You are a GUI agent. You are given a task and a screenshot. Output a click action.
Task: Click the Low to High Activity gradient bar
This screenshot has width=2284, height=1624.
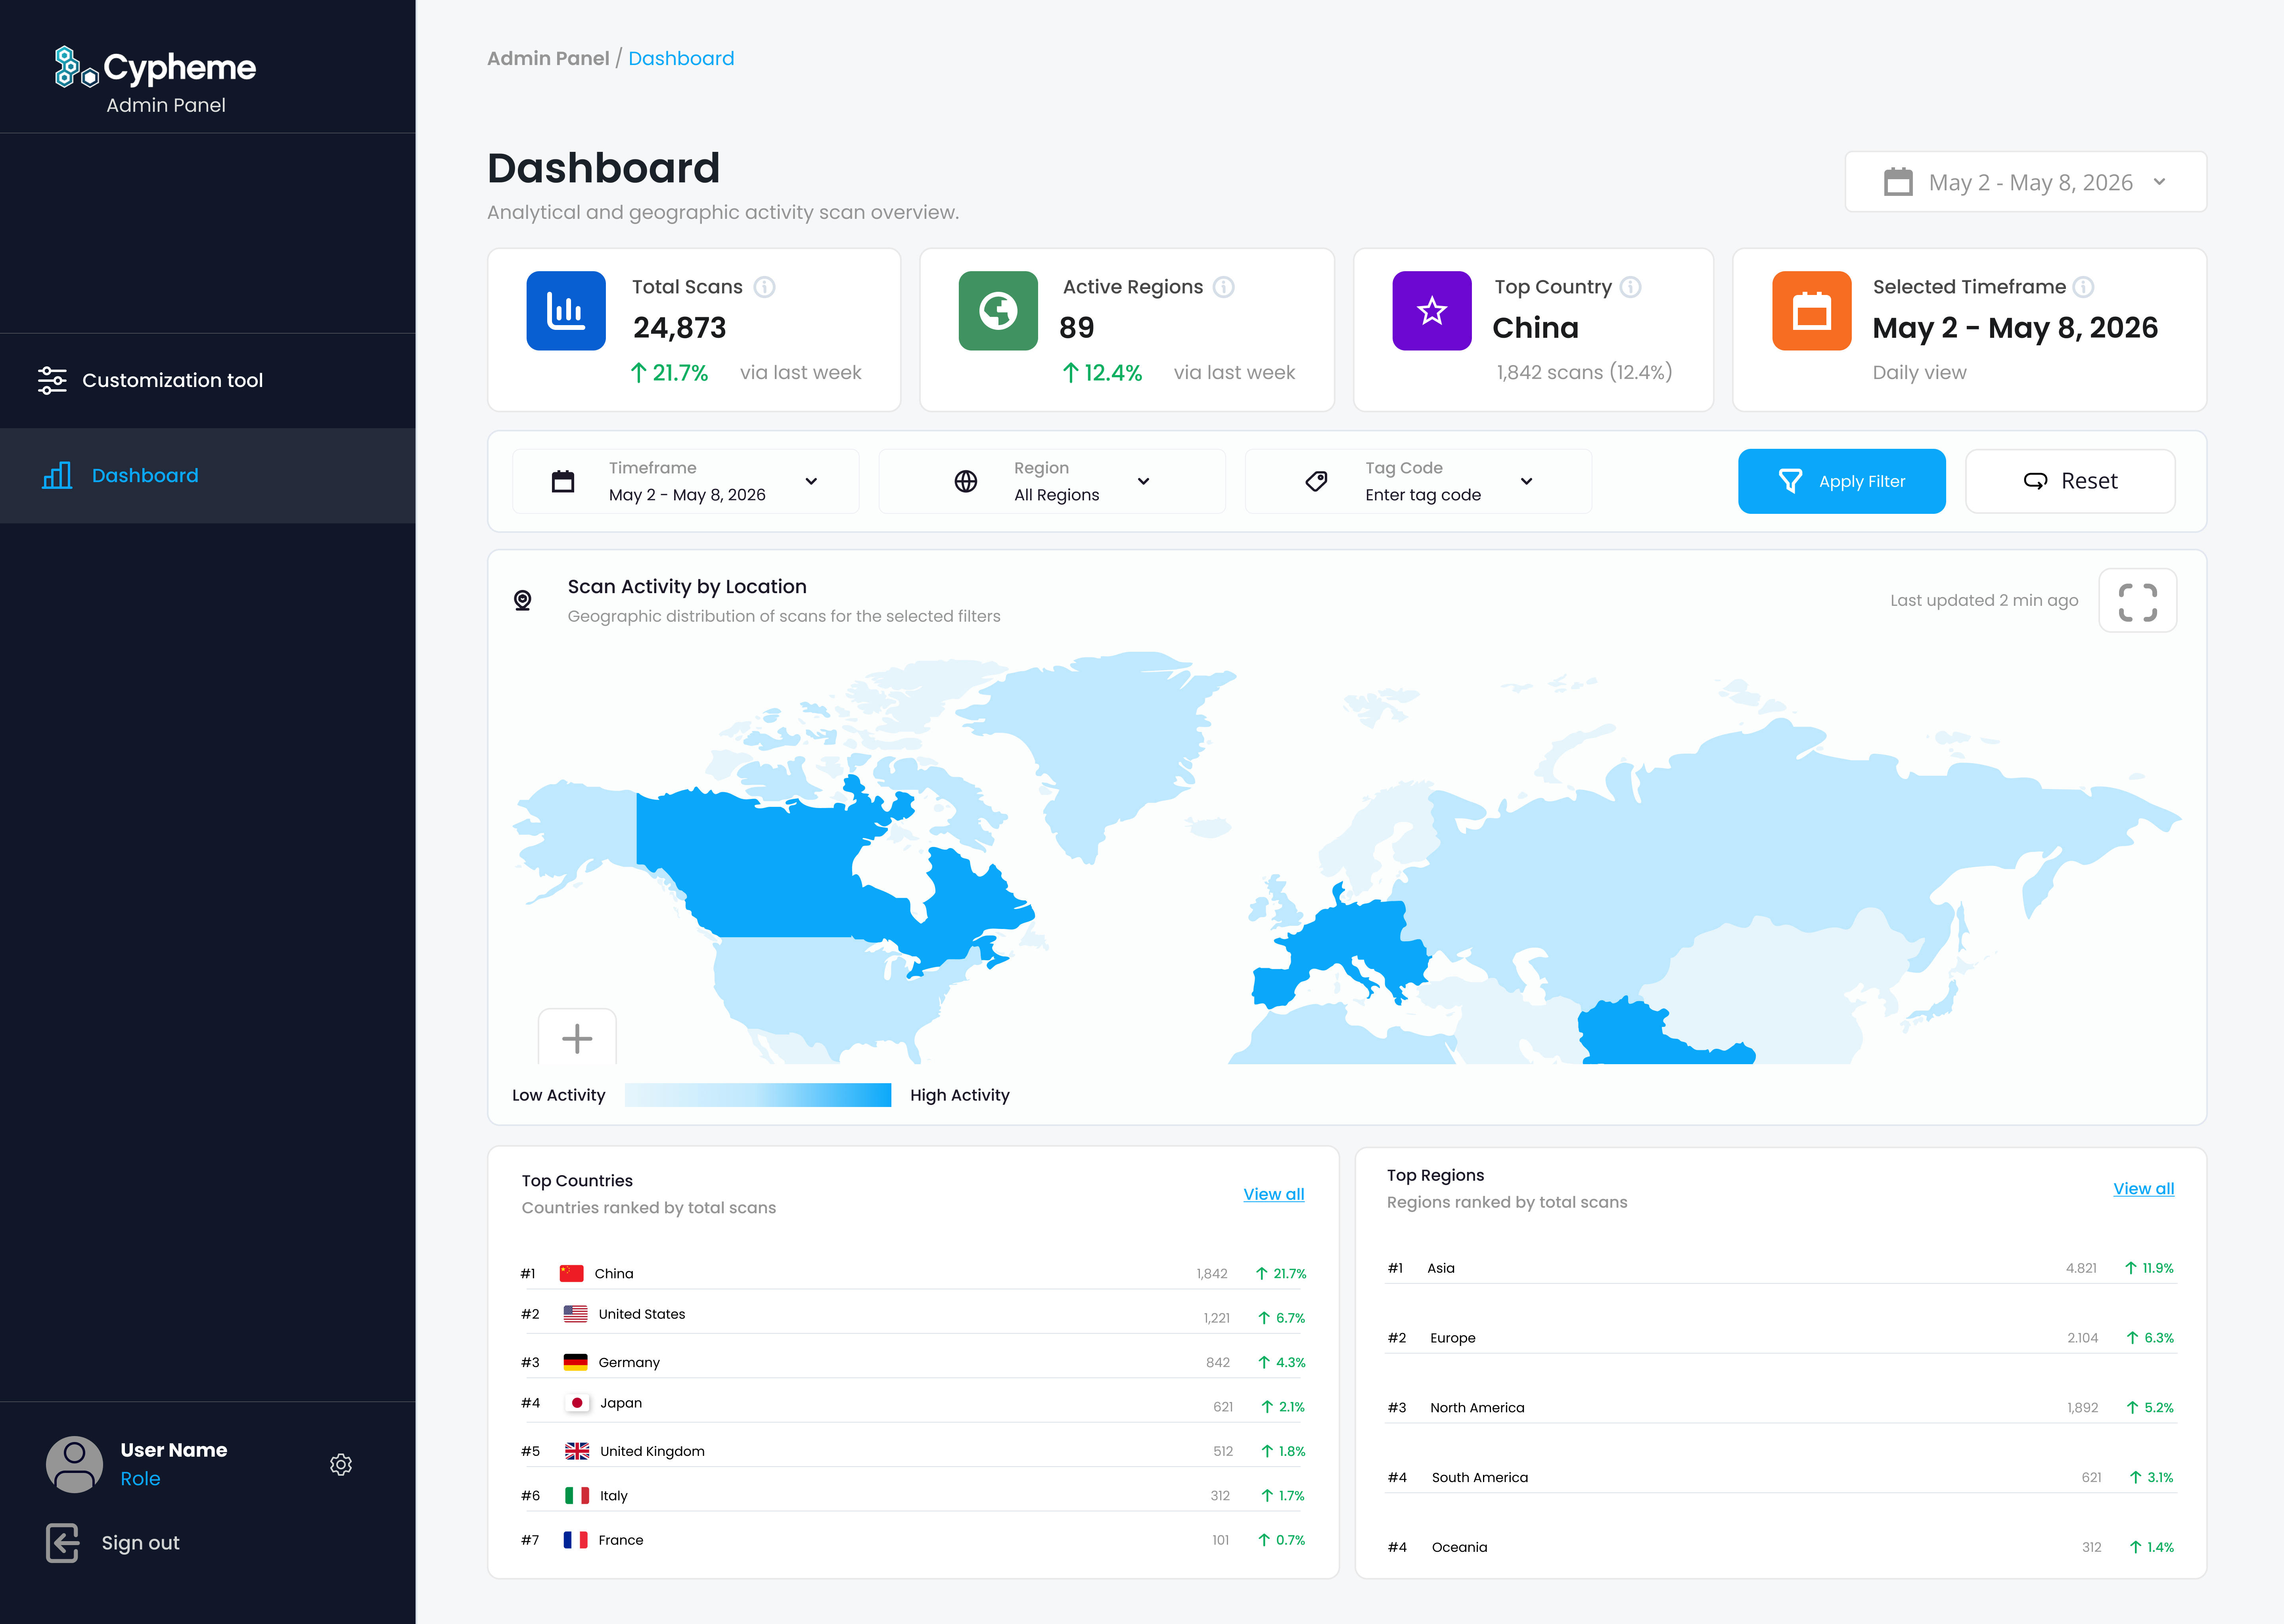coord(758,1095)
